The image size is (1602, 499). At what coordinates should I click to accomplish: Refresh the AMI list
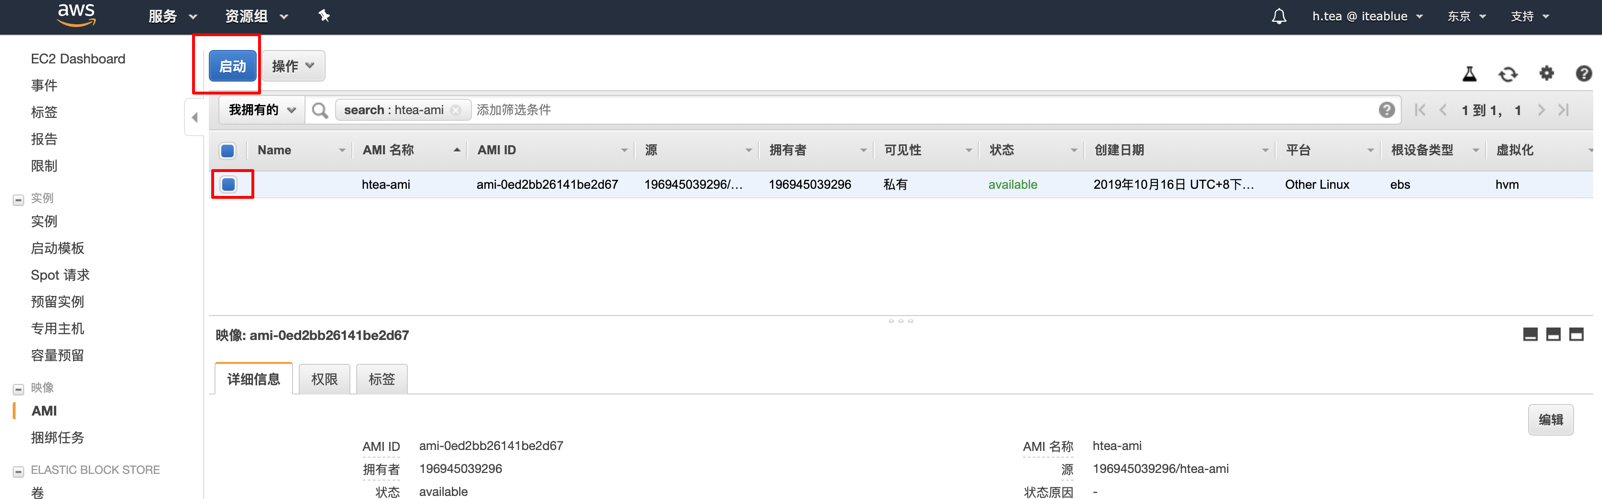pyautogui.click(x=1507, y=74)
